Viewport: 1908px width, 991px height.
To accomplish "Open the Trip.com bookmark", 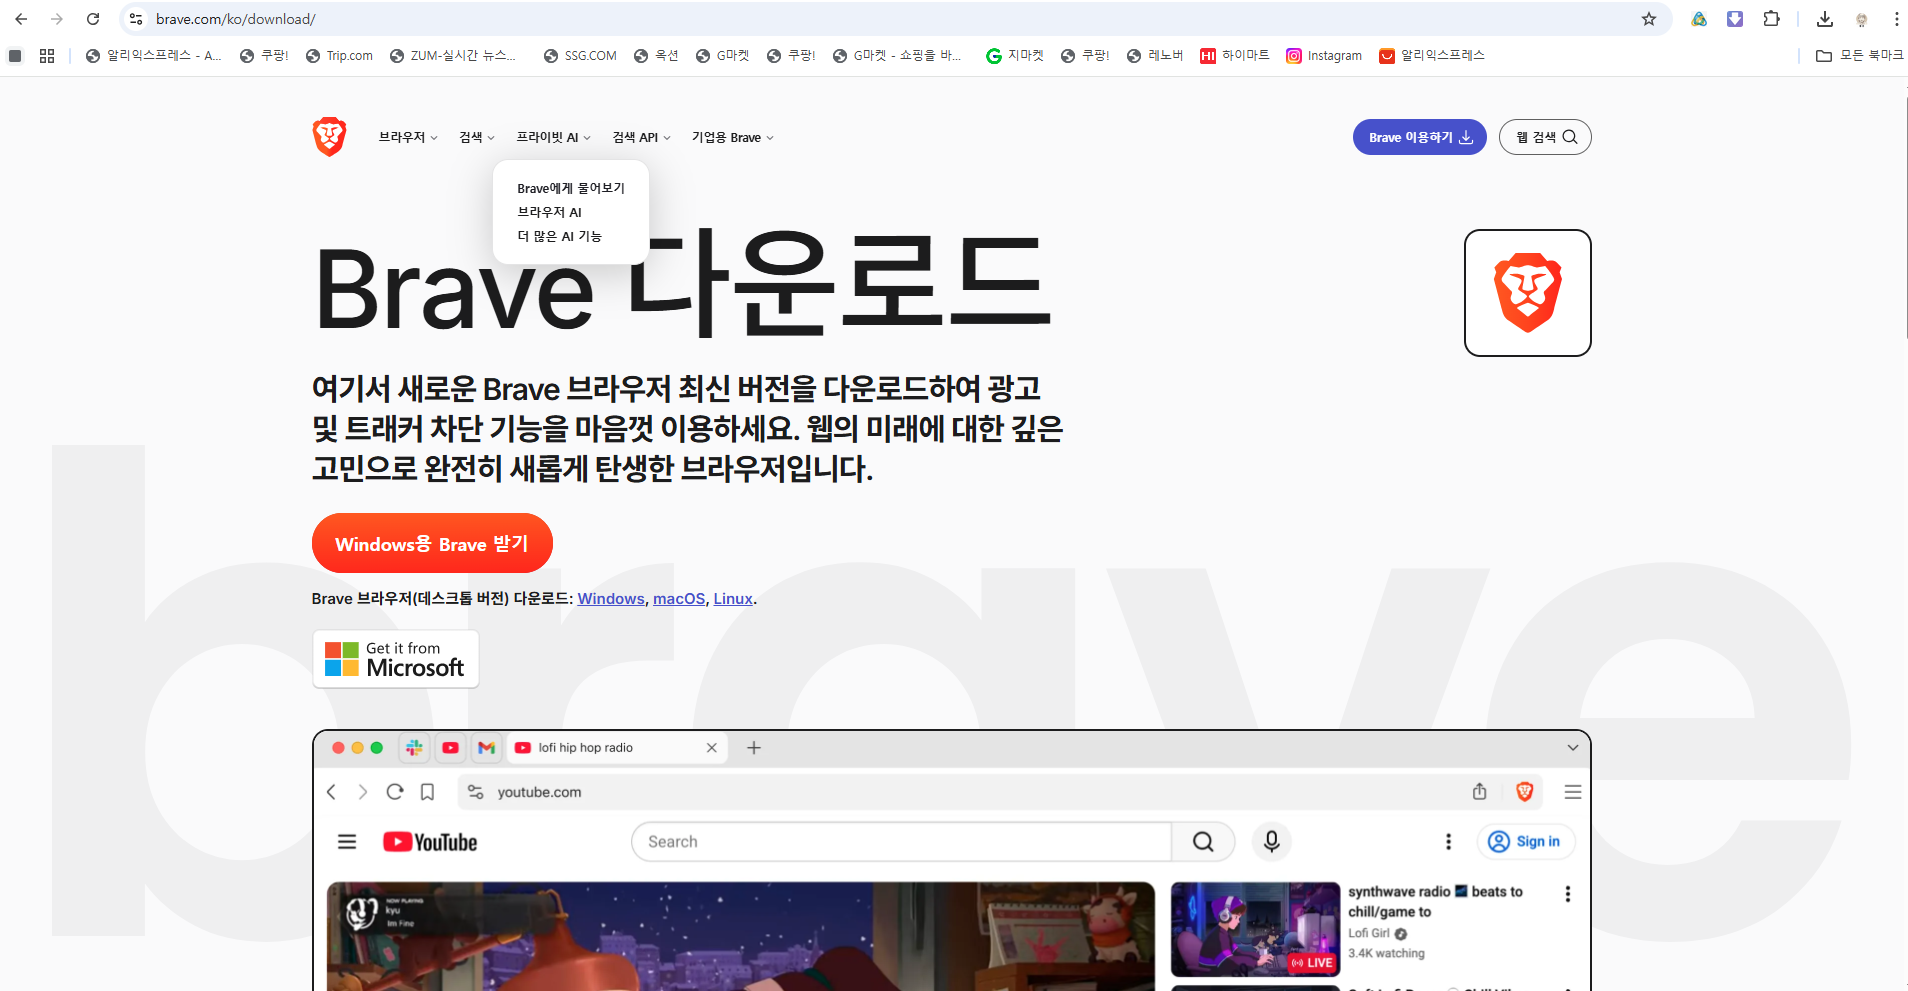I will [339, 56].
